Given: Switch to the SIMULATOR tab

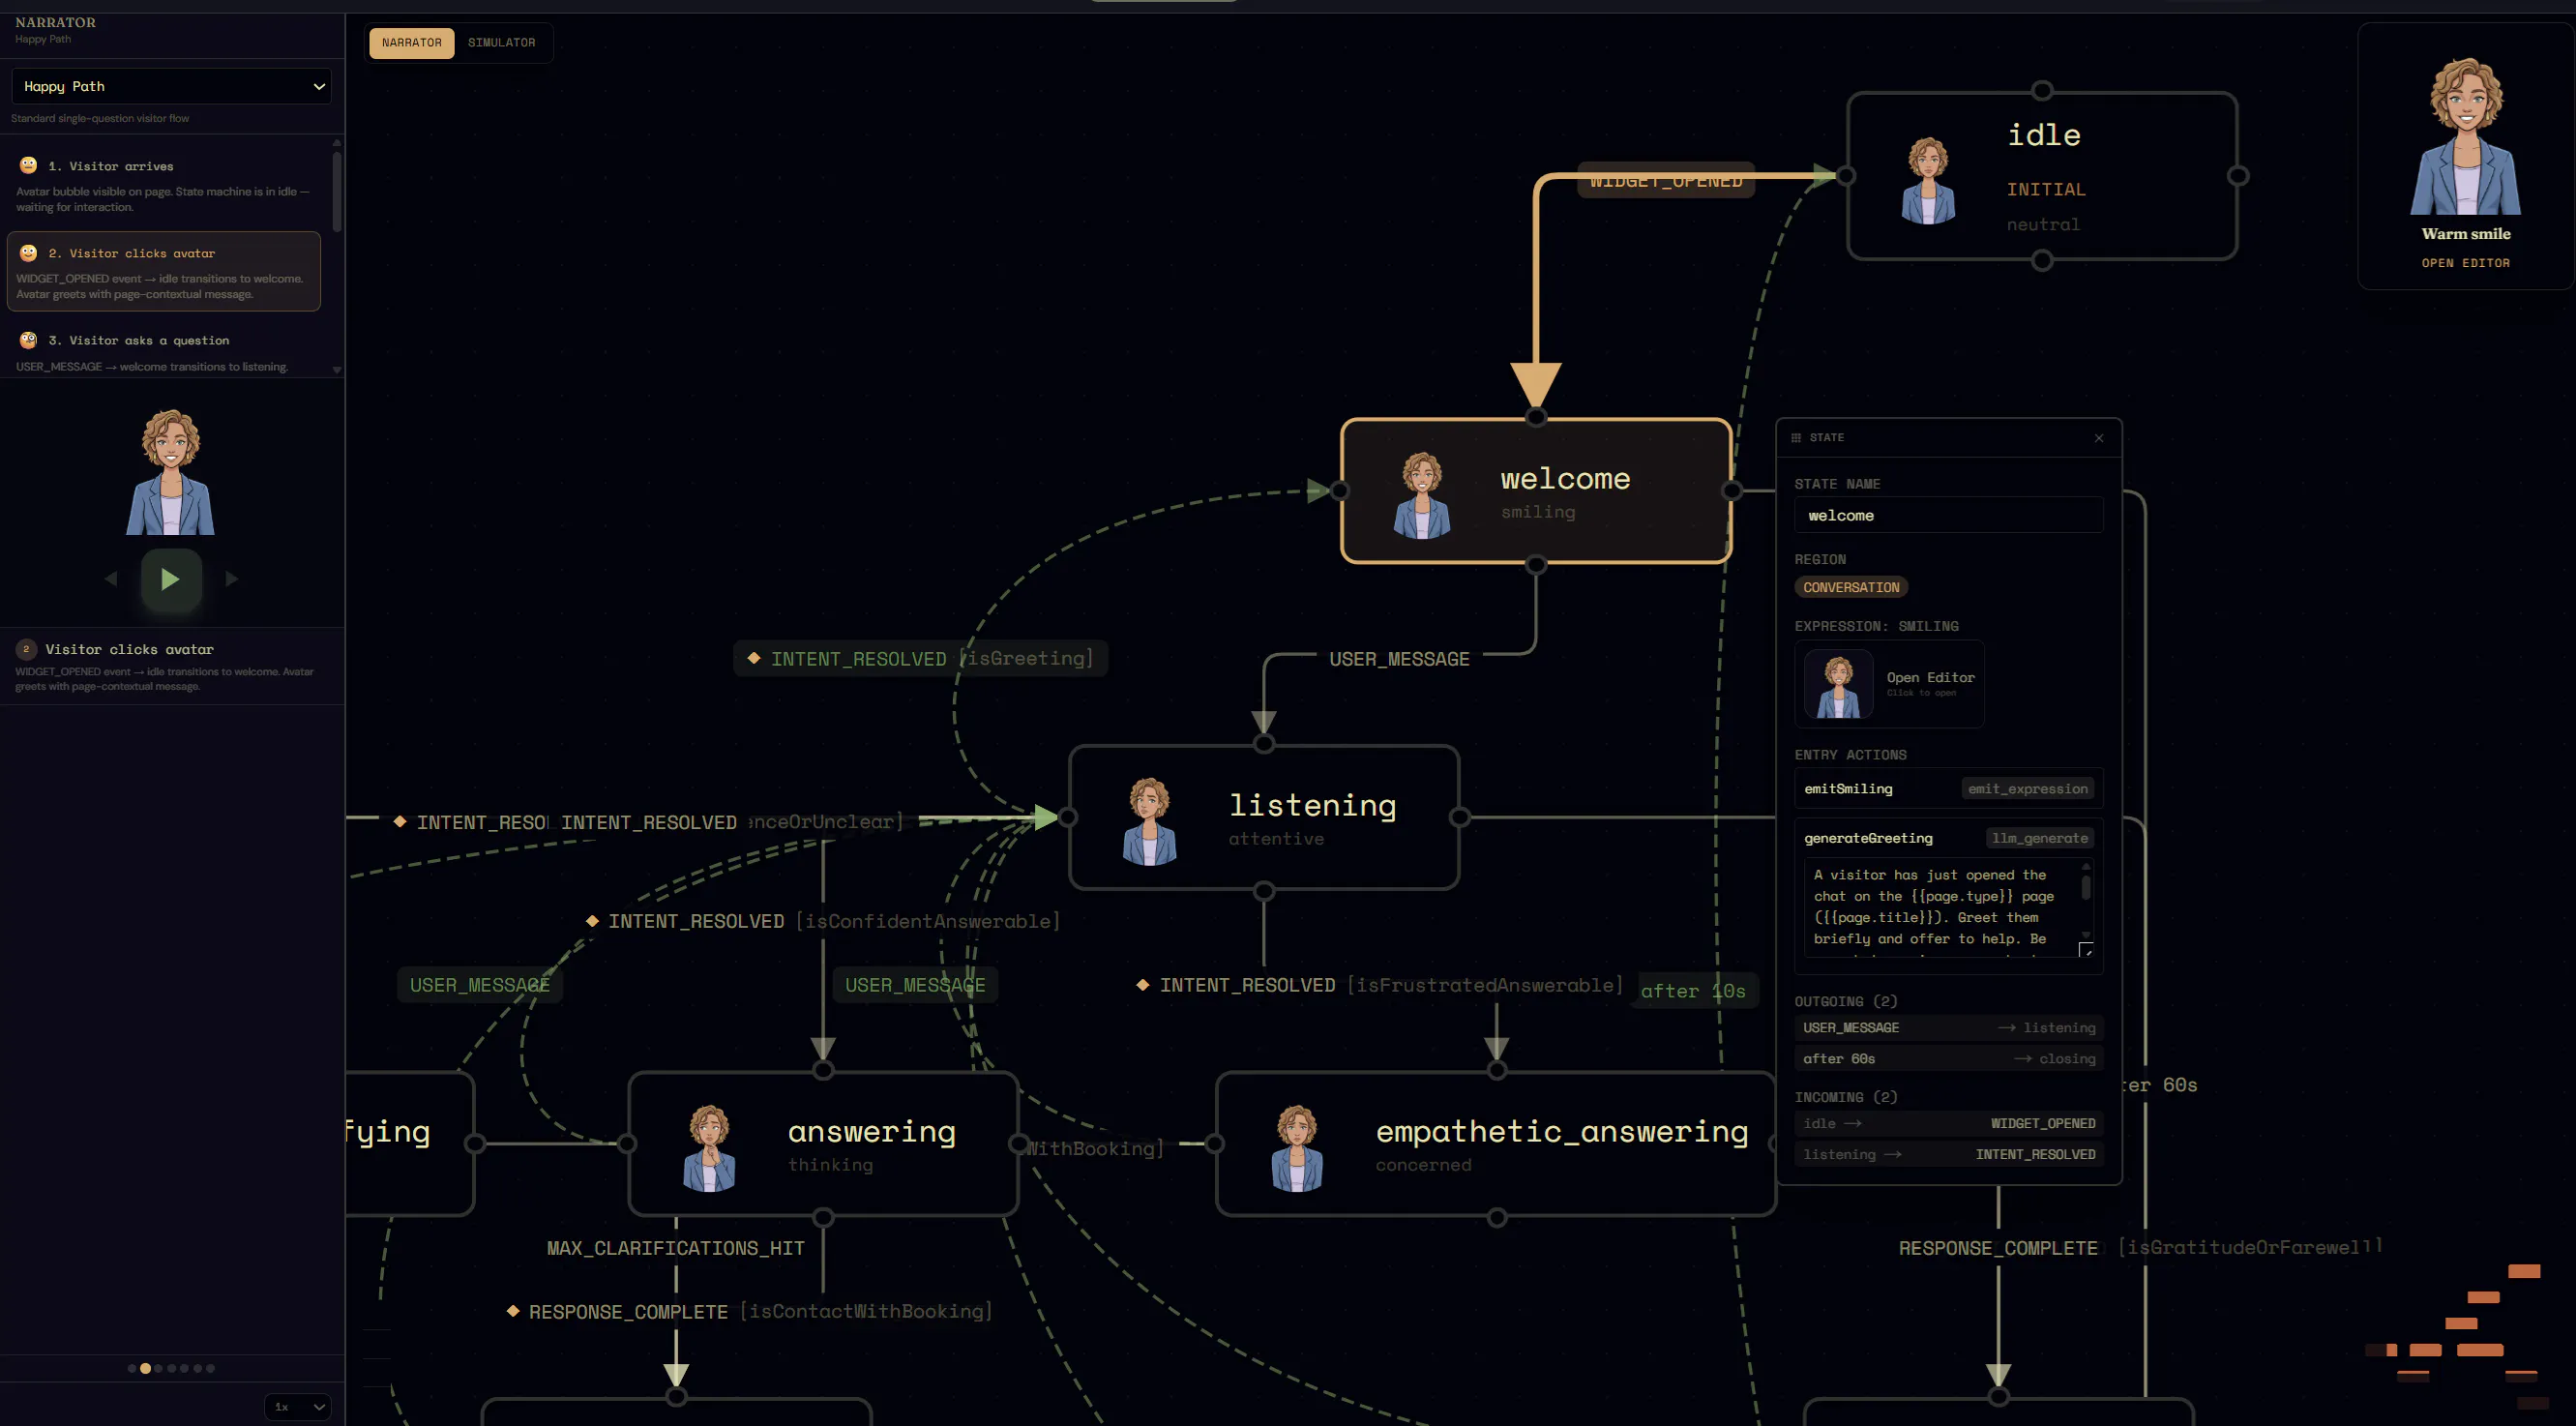Looking at the screenshot, I should click(x=501, y=43).
